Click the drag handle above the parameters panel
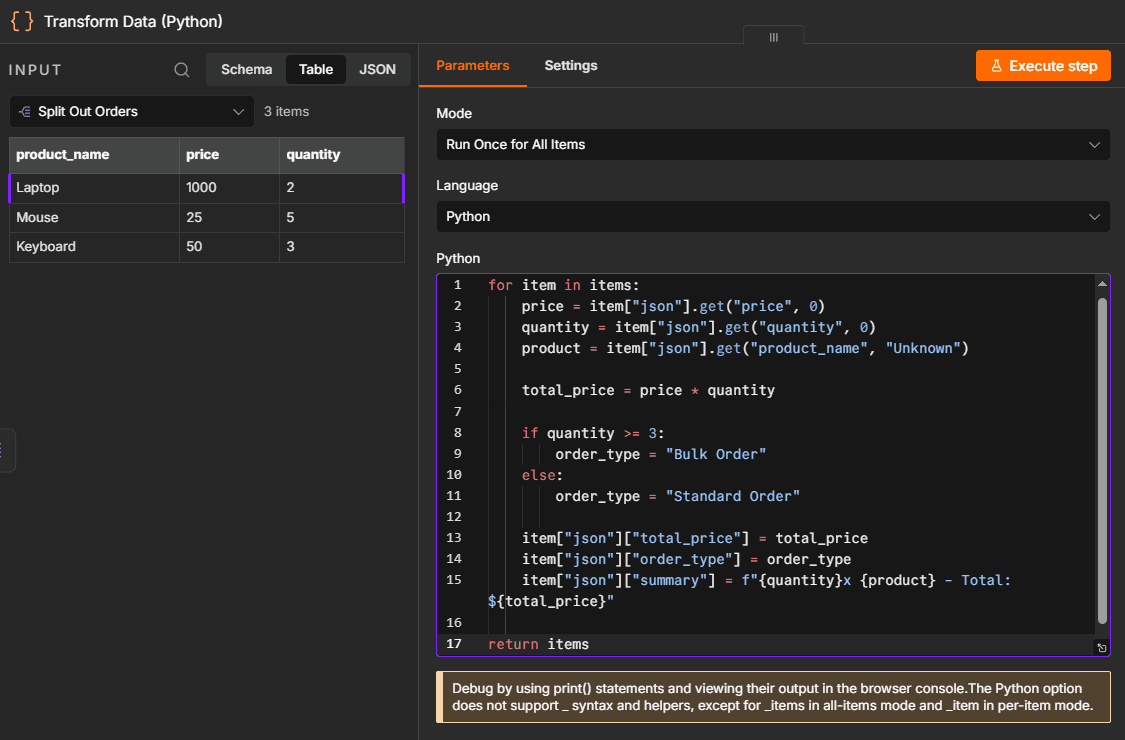The height and width of the screenshot is (740, 1125). pyautogui.click(x=773, y=37)
